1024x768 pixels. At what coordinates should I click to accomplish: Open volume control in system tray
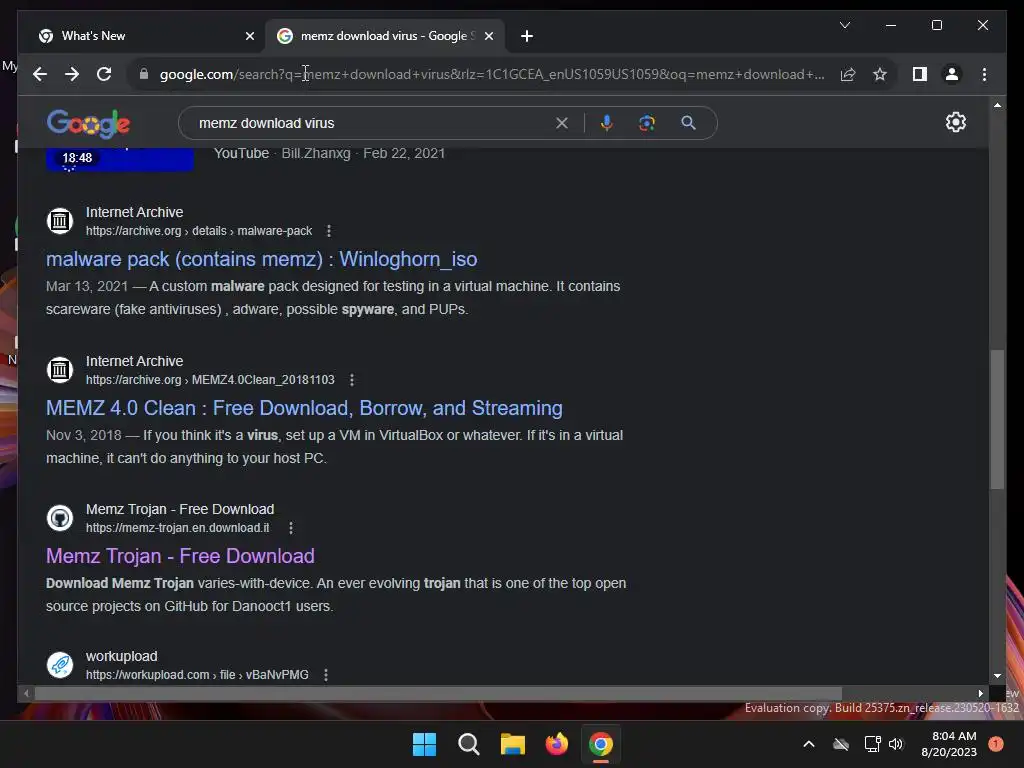[x=896, y=744]
